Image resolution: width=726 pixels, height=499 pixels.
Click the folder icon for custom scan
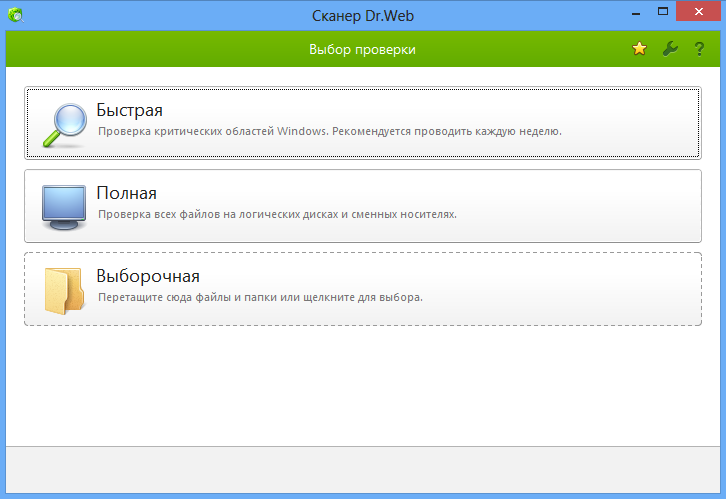point(64,291)
